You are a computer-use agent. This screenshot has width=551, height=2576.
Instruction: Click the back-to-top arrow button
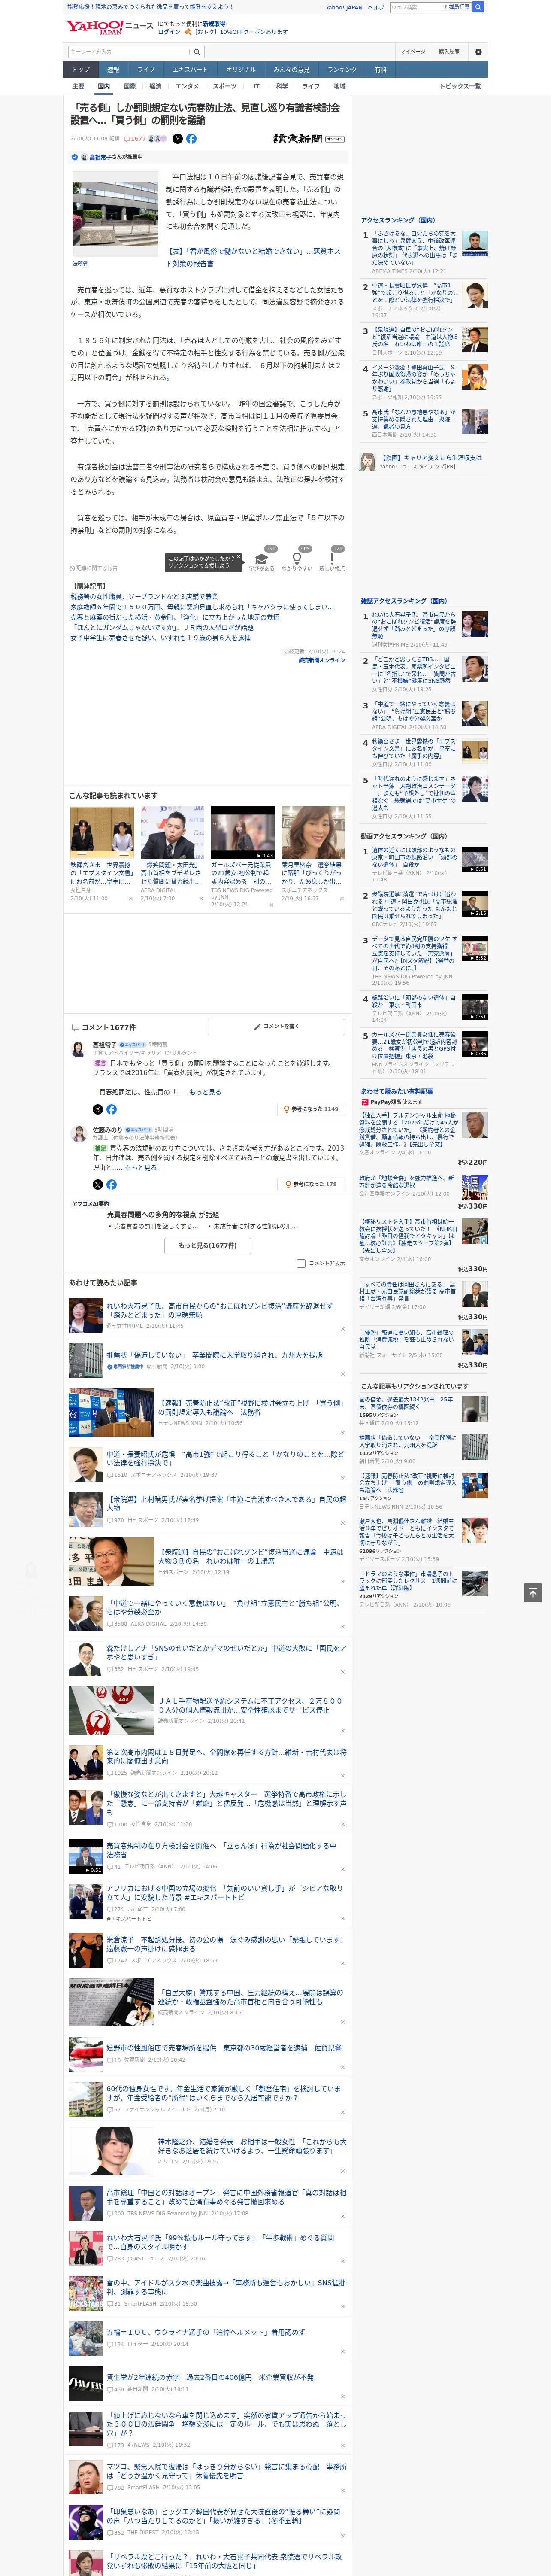[x=533, y=1592]
